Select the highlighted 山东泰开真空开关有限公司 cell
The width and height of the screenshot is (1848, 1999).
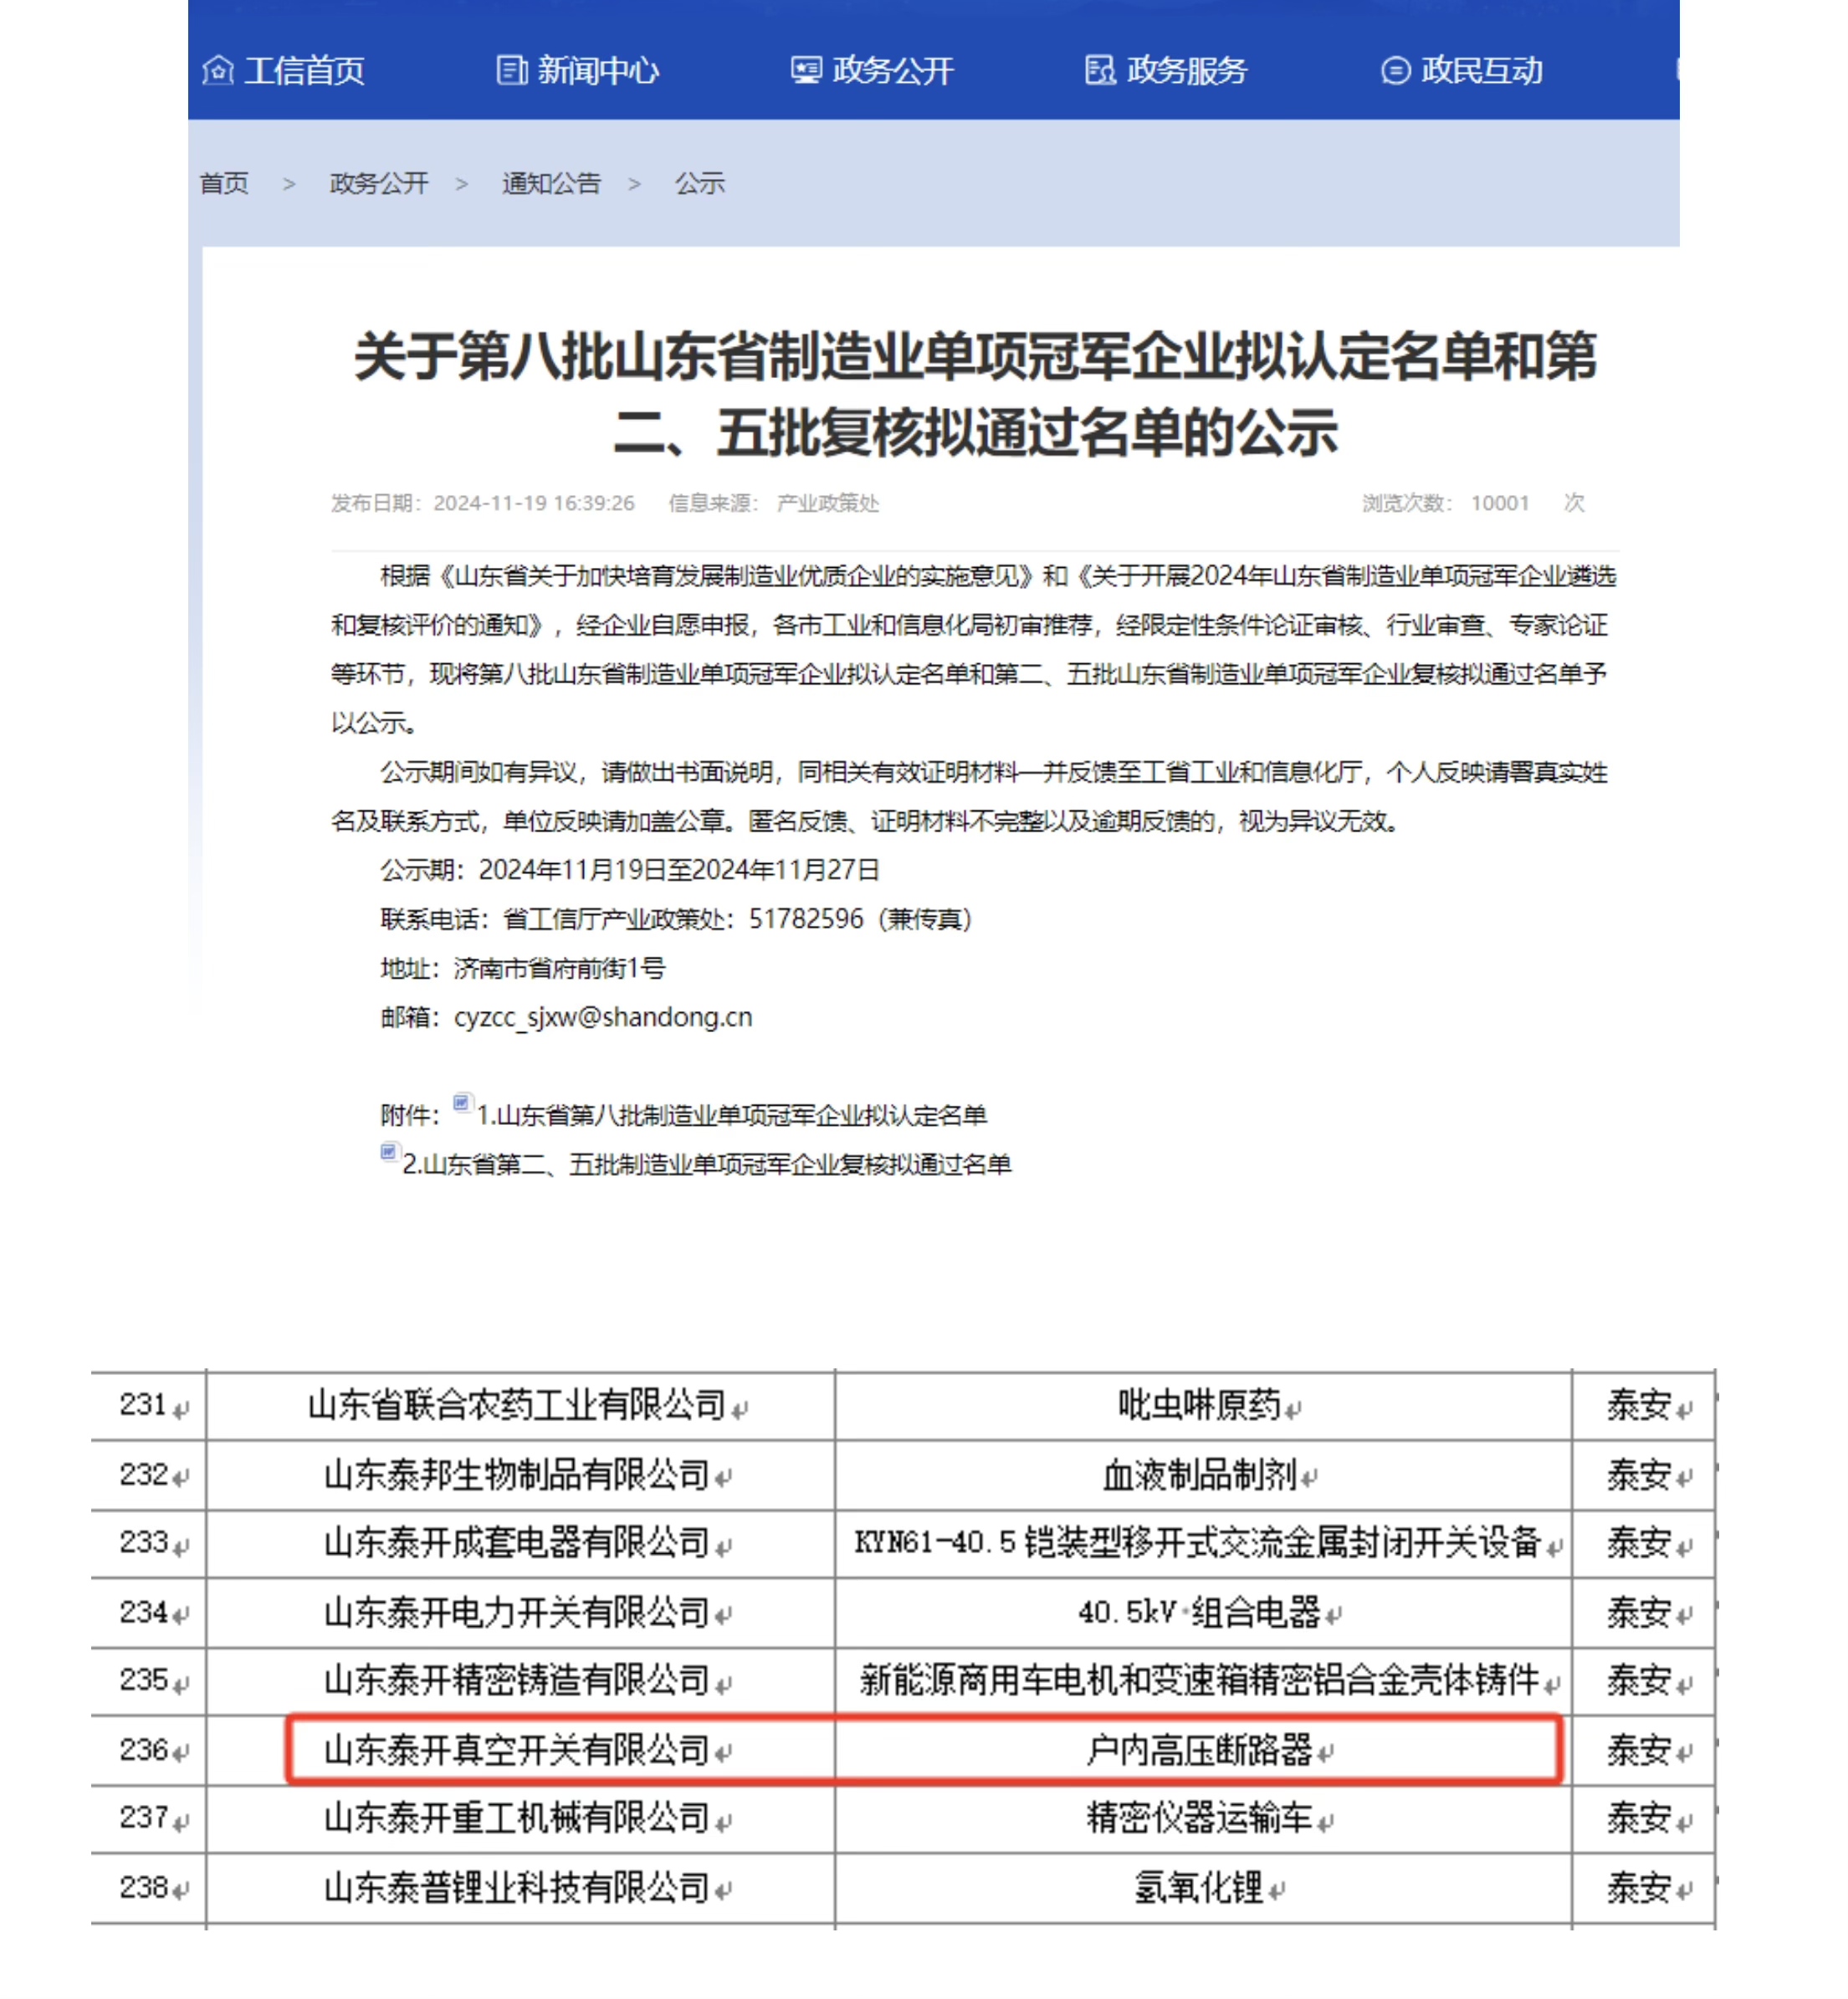tap(518, 1750)
